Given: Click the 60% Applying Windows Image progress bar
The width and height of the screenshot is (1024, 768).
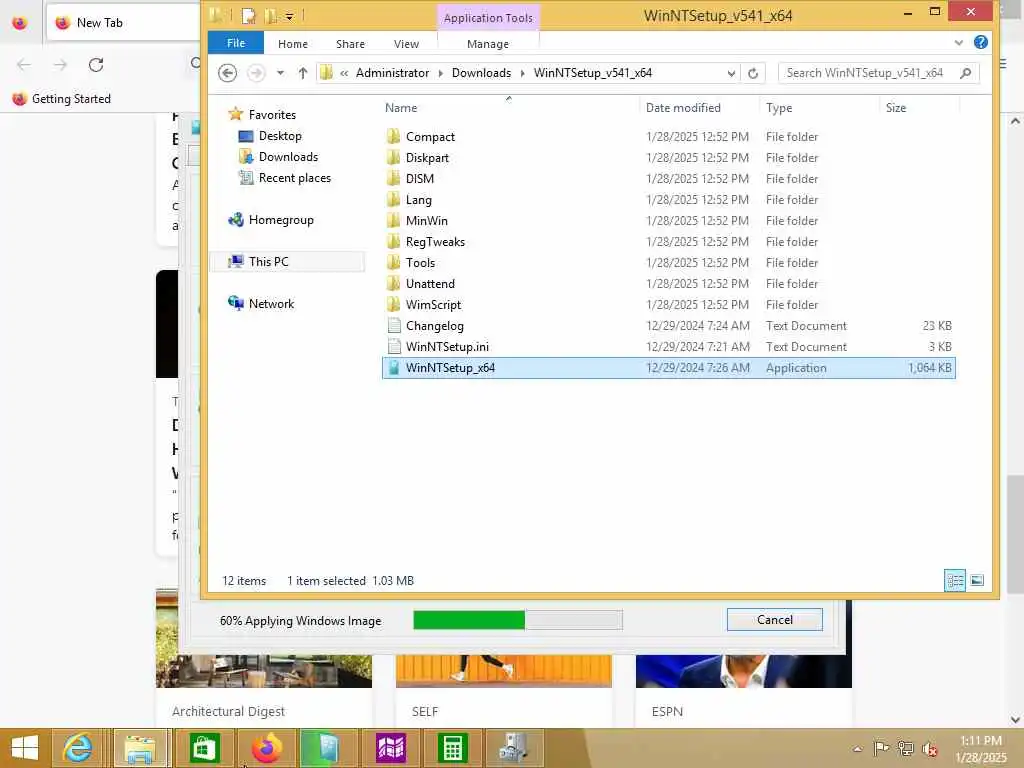Looking at the screenshot, I should point(518,620).
